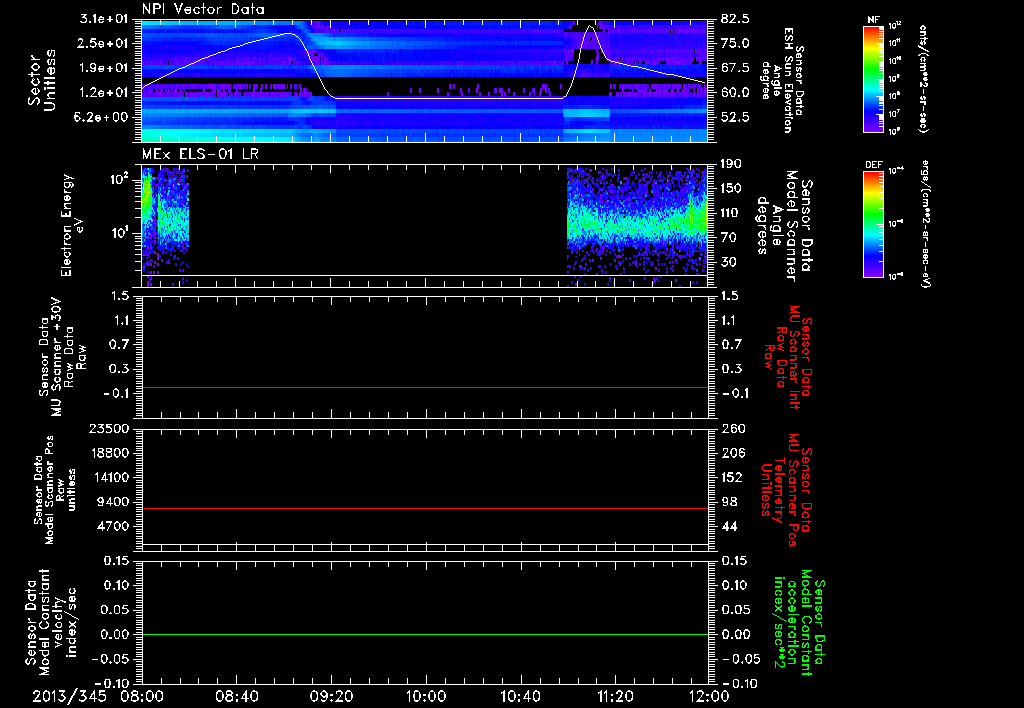Click the Model Scanner Angle degrees axis title

tap(784, 226)
